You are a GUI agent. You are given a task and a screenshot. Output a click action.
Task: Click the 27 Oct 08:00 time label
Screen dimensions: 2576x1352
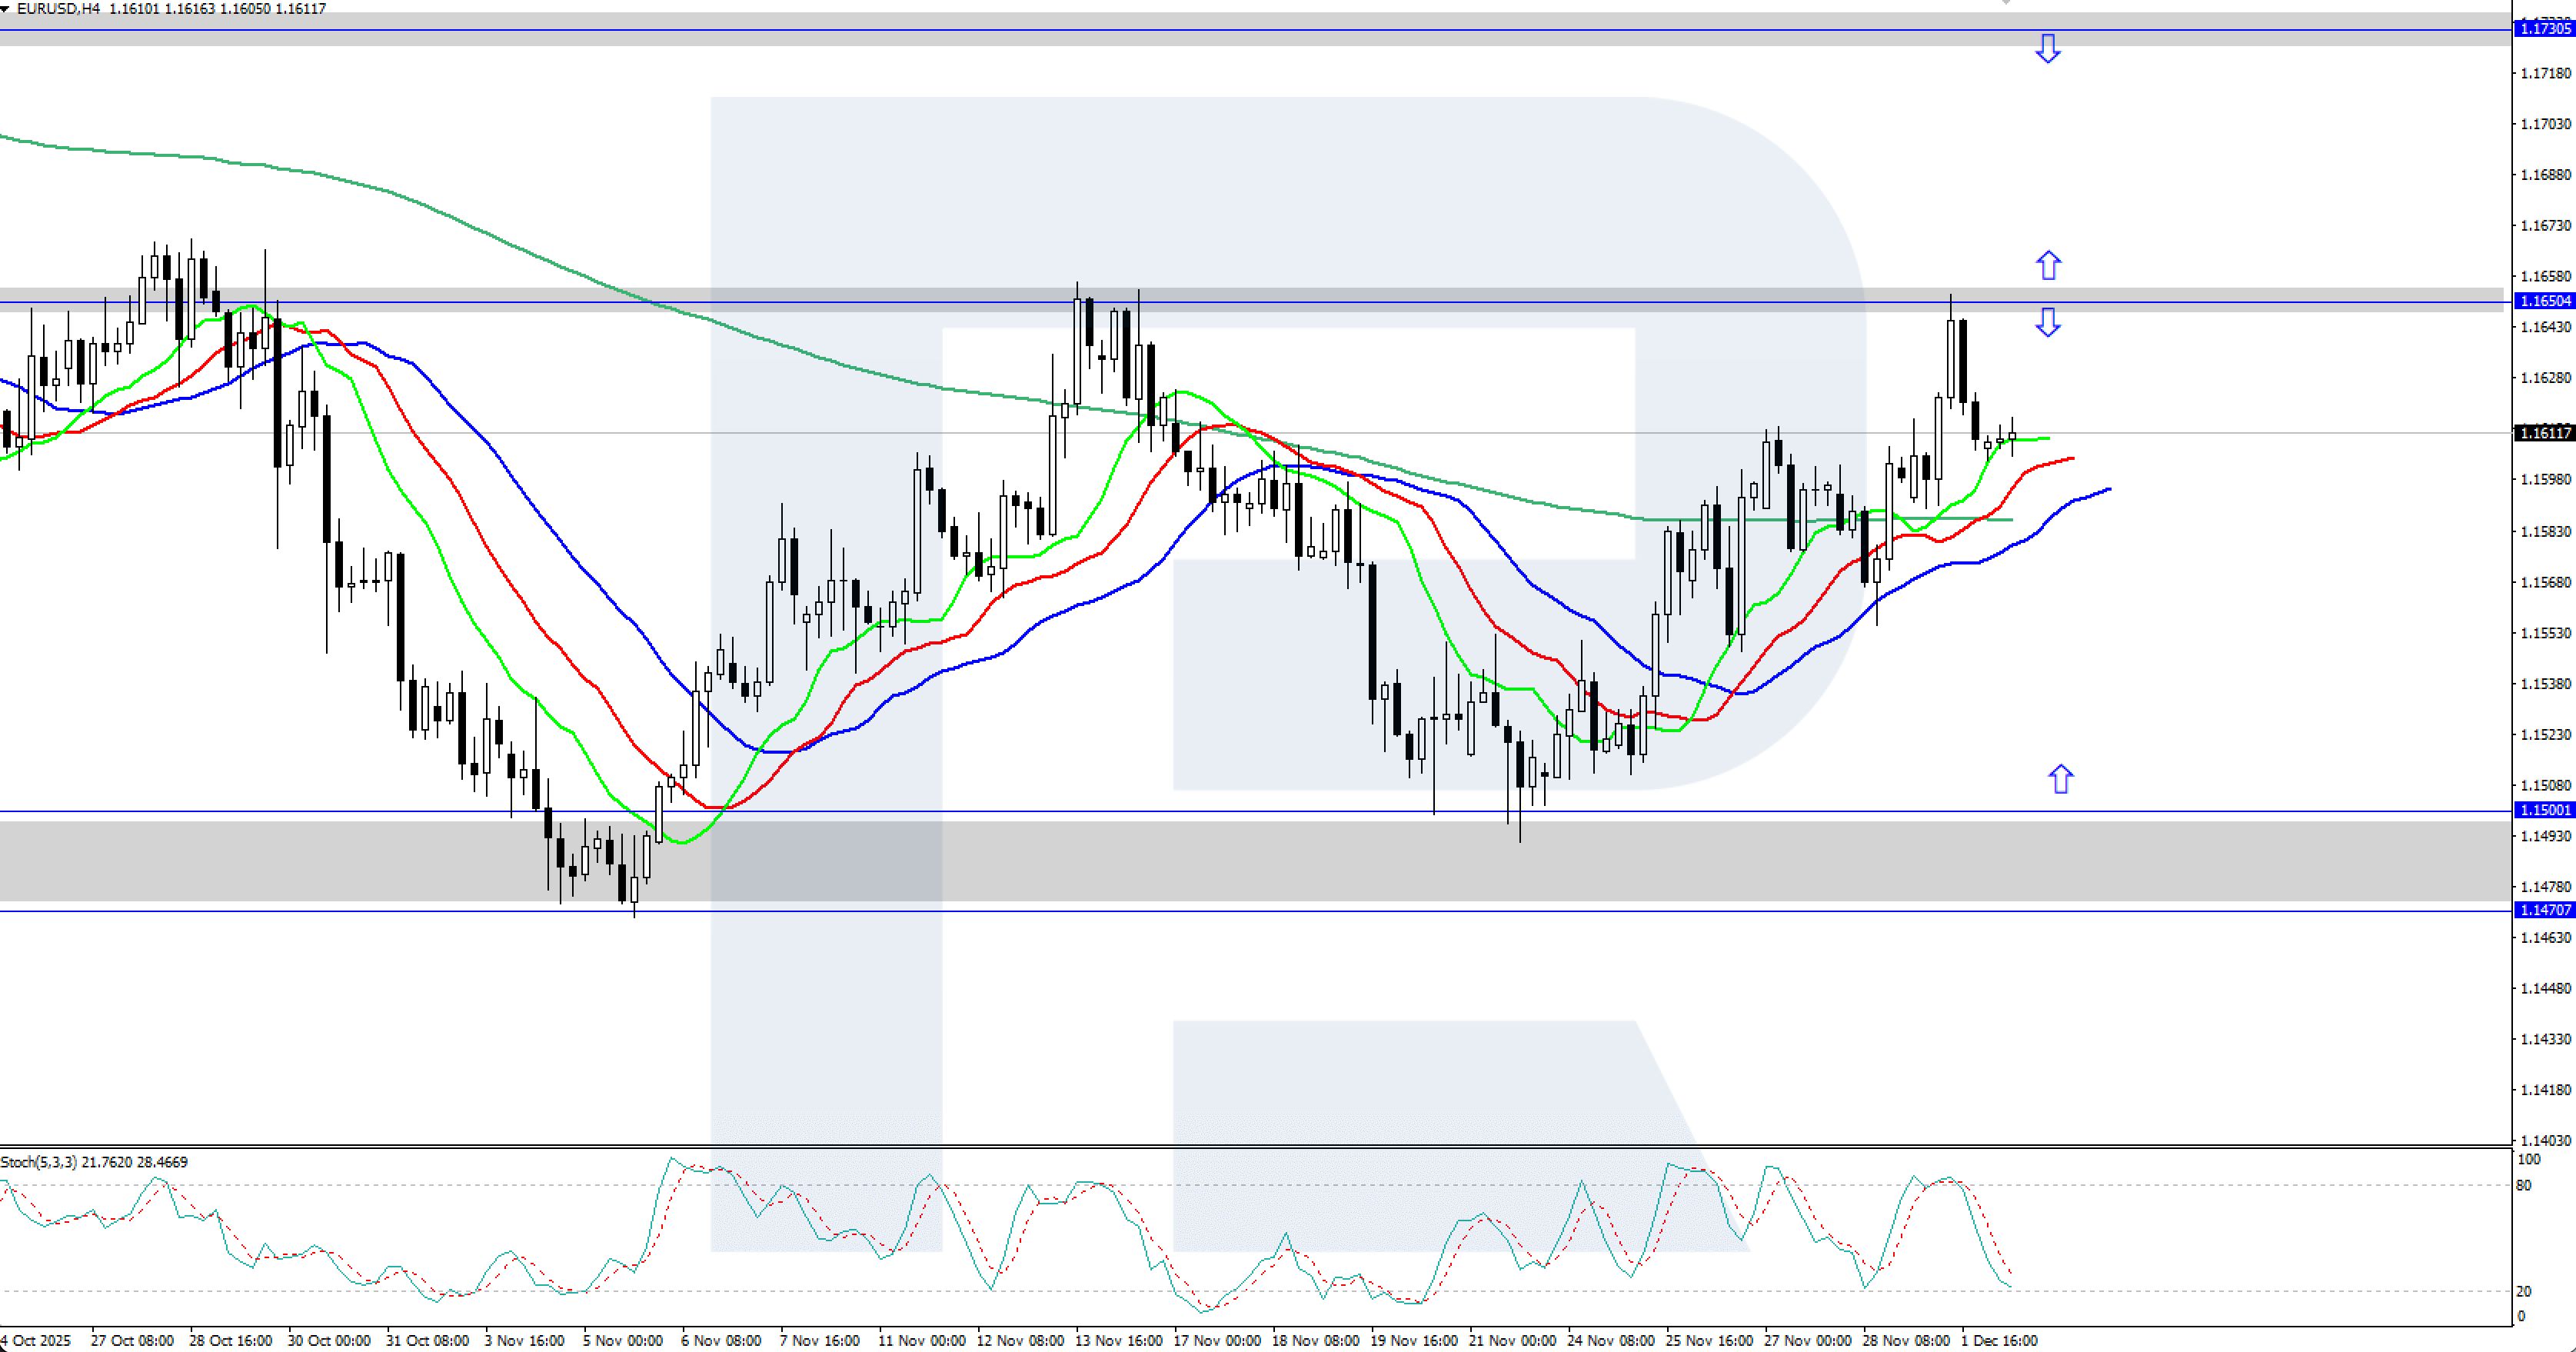131,1340
